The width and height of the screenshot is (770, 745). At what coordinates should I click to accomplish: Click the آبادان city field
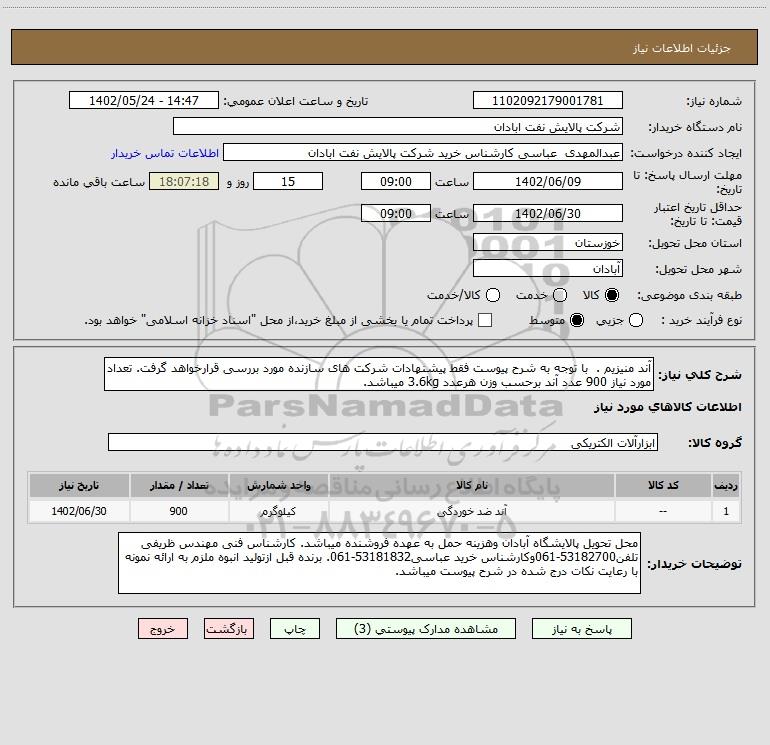548,269
